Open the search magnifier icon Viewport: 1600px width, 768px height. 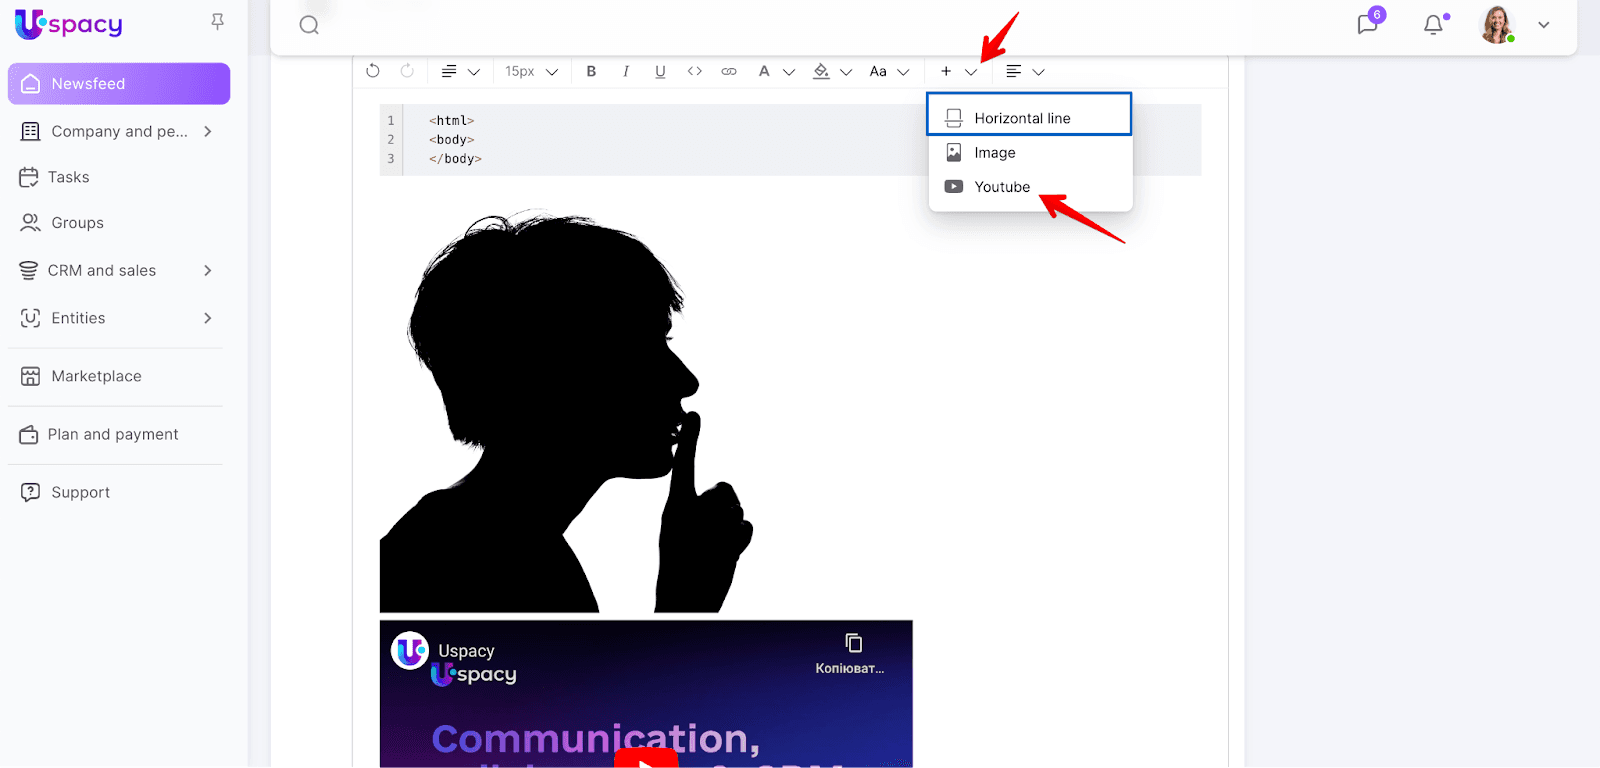tap(309, 25)
